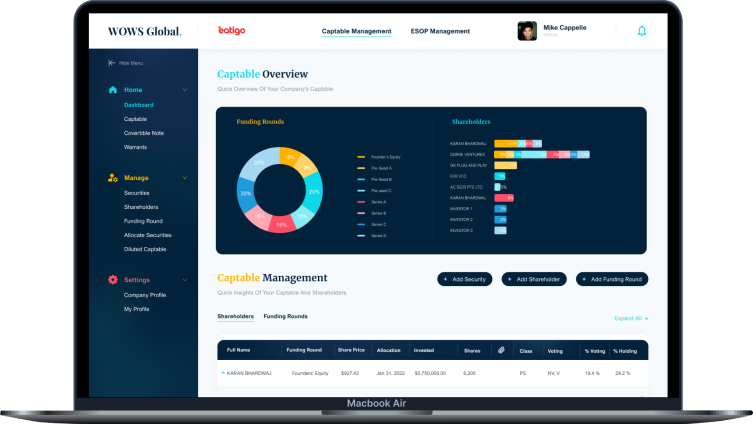
Task: Click Add Funding Round button
Action: click(612, 279)
